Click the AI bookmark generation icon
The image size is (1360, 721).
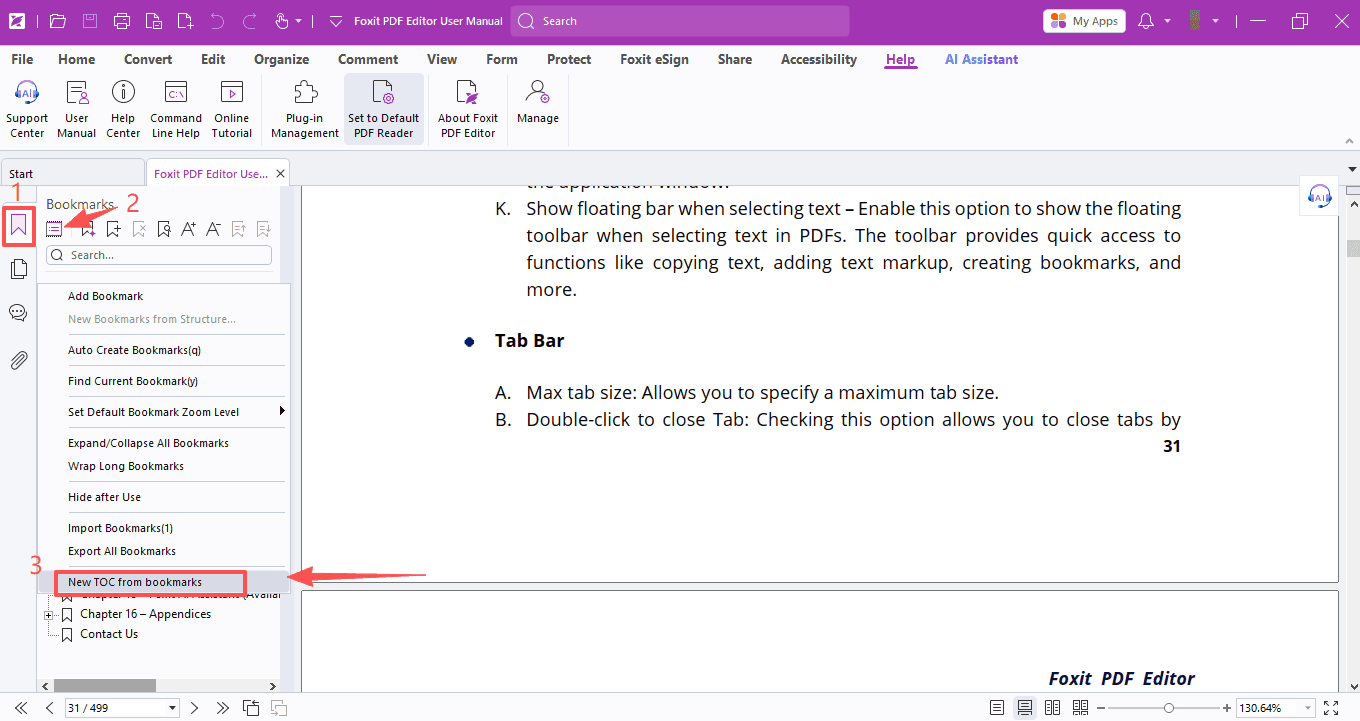tap(88, 229)
